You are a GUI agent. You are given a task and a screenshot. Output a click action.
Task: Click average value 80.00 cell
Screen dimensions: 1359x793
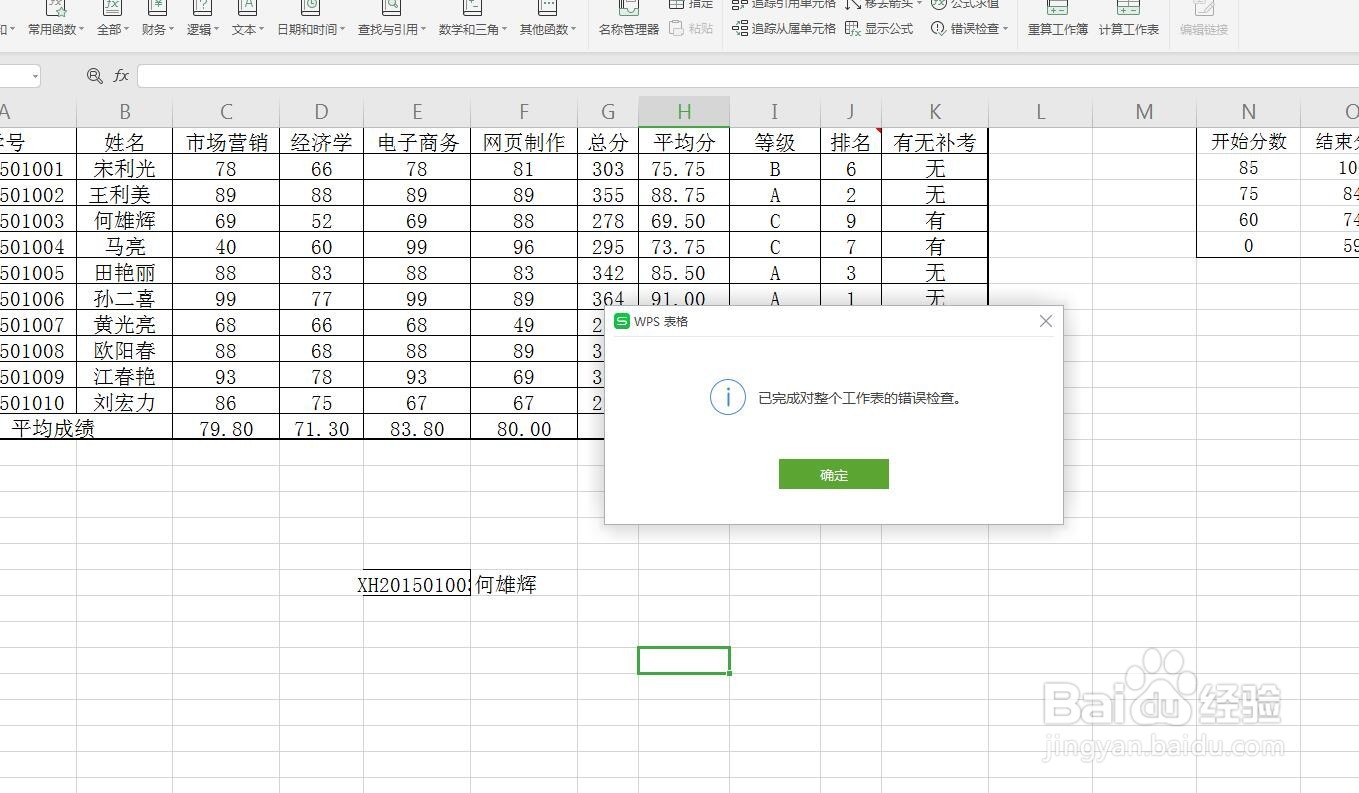point(524,429)
